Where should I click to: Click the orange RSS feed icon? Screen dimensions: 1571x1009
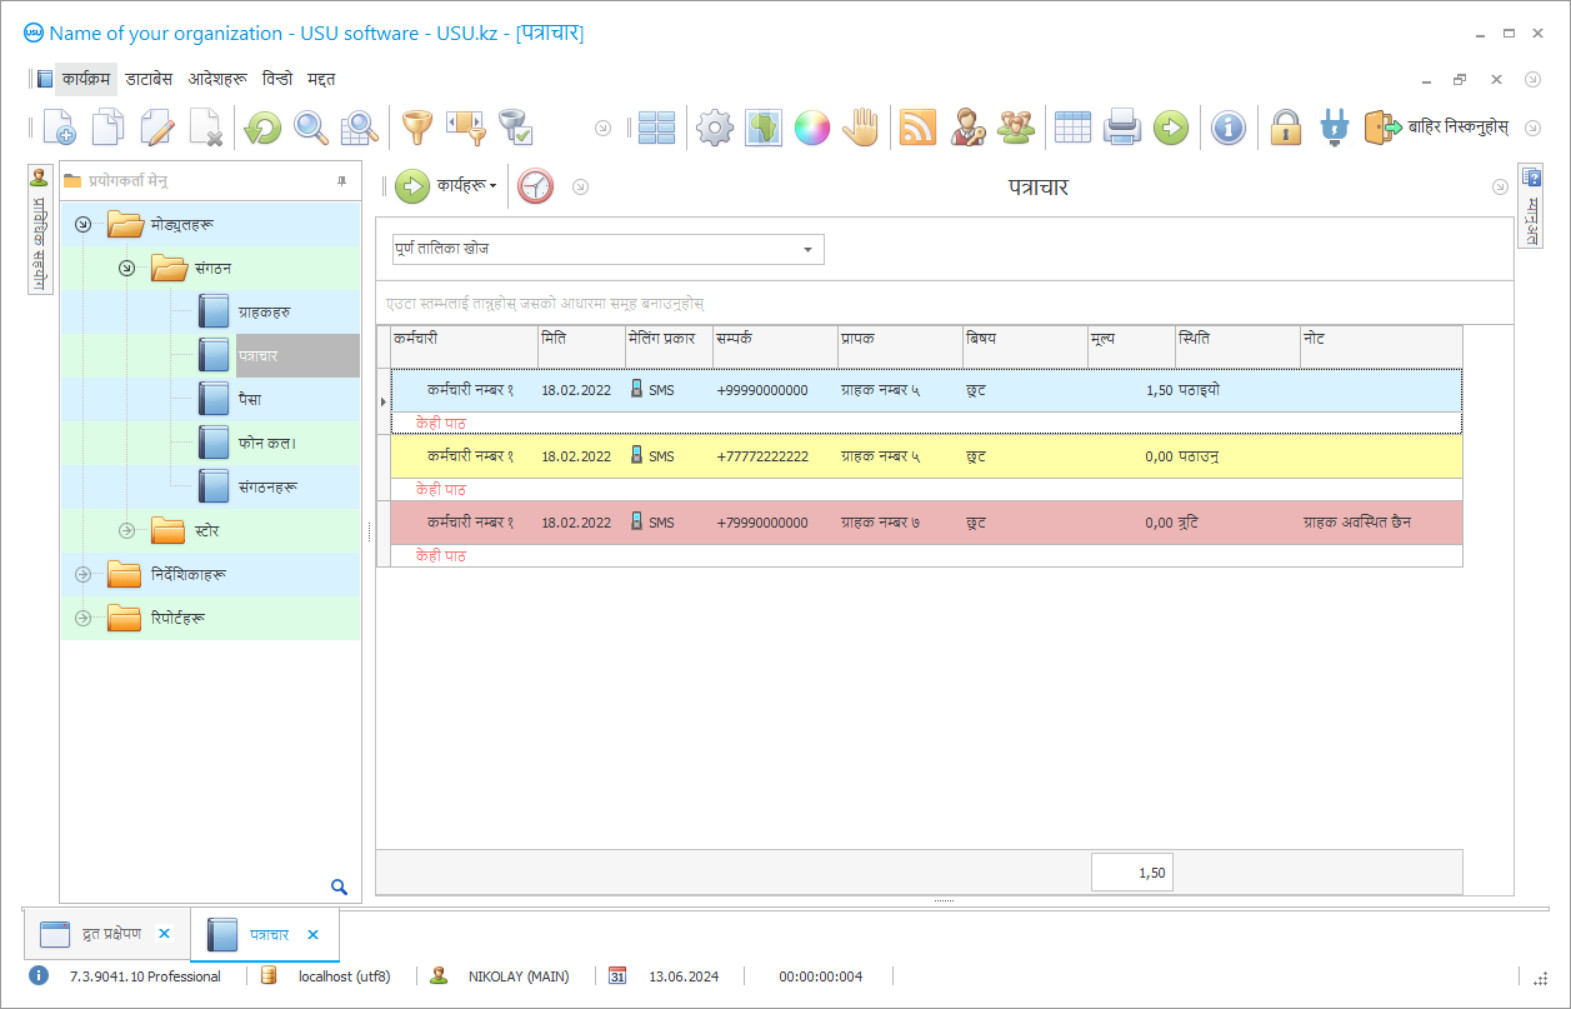pyautogui.click(x=918, y=127)
